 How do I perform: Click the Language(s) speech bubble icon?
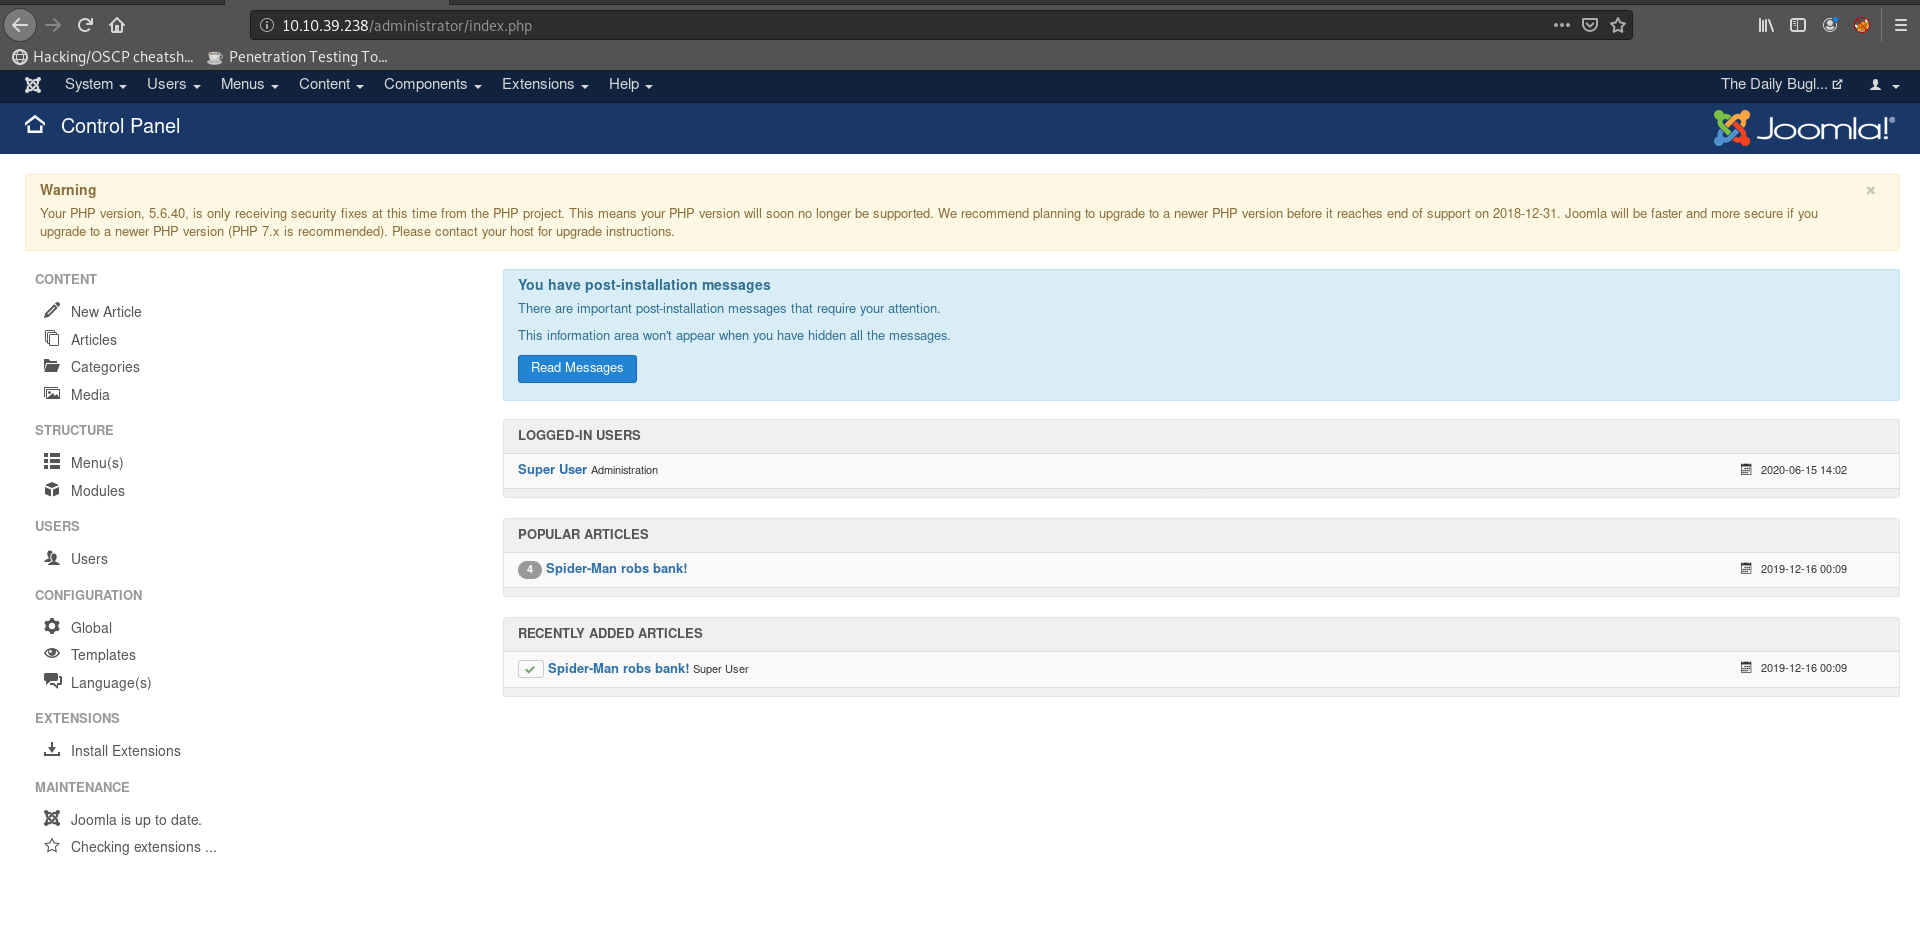point(52,681)
